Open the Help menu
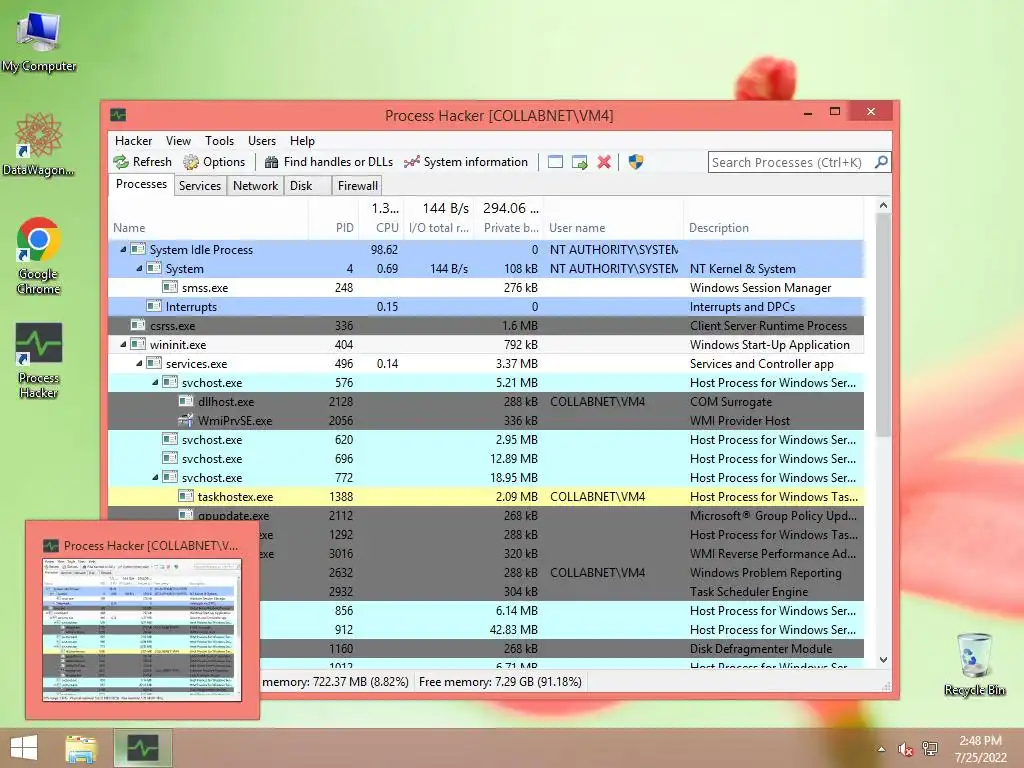 302,141
